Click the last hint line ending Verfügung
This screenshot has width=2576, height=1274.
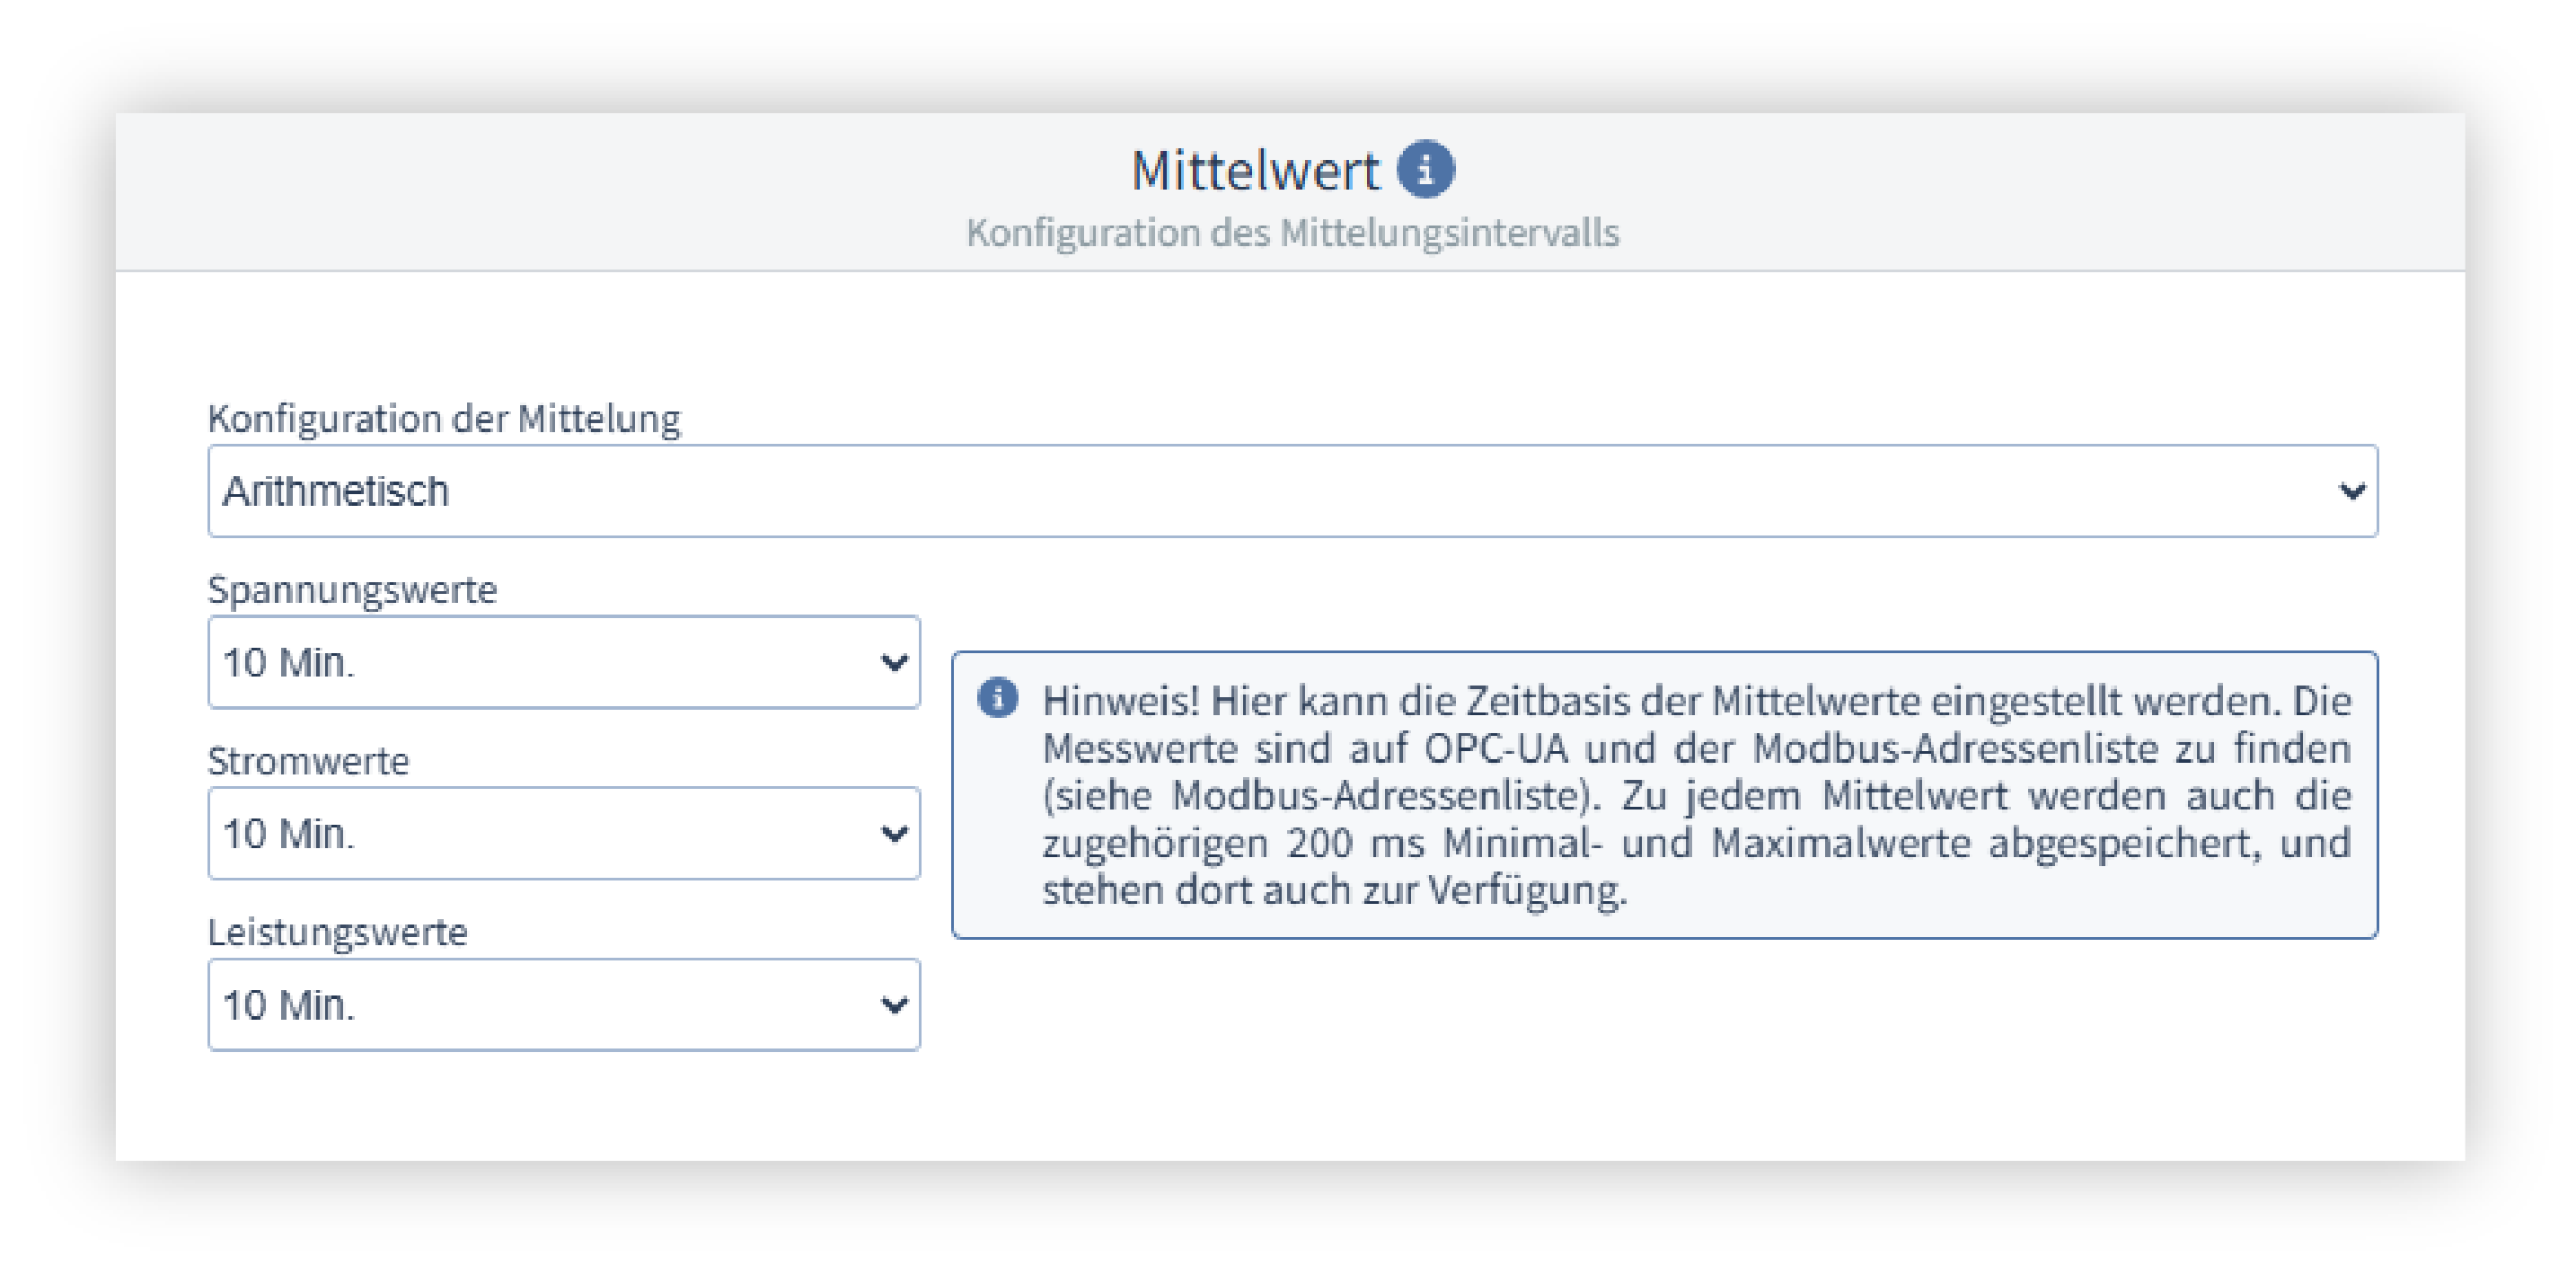1334,890
